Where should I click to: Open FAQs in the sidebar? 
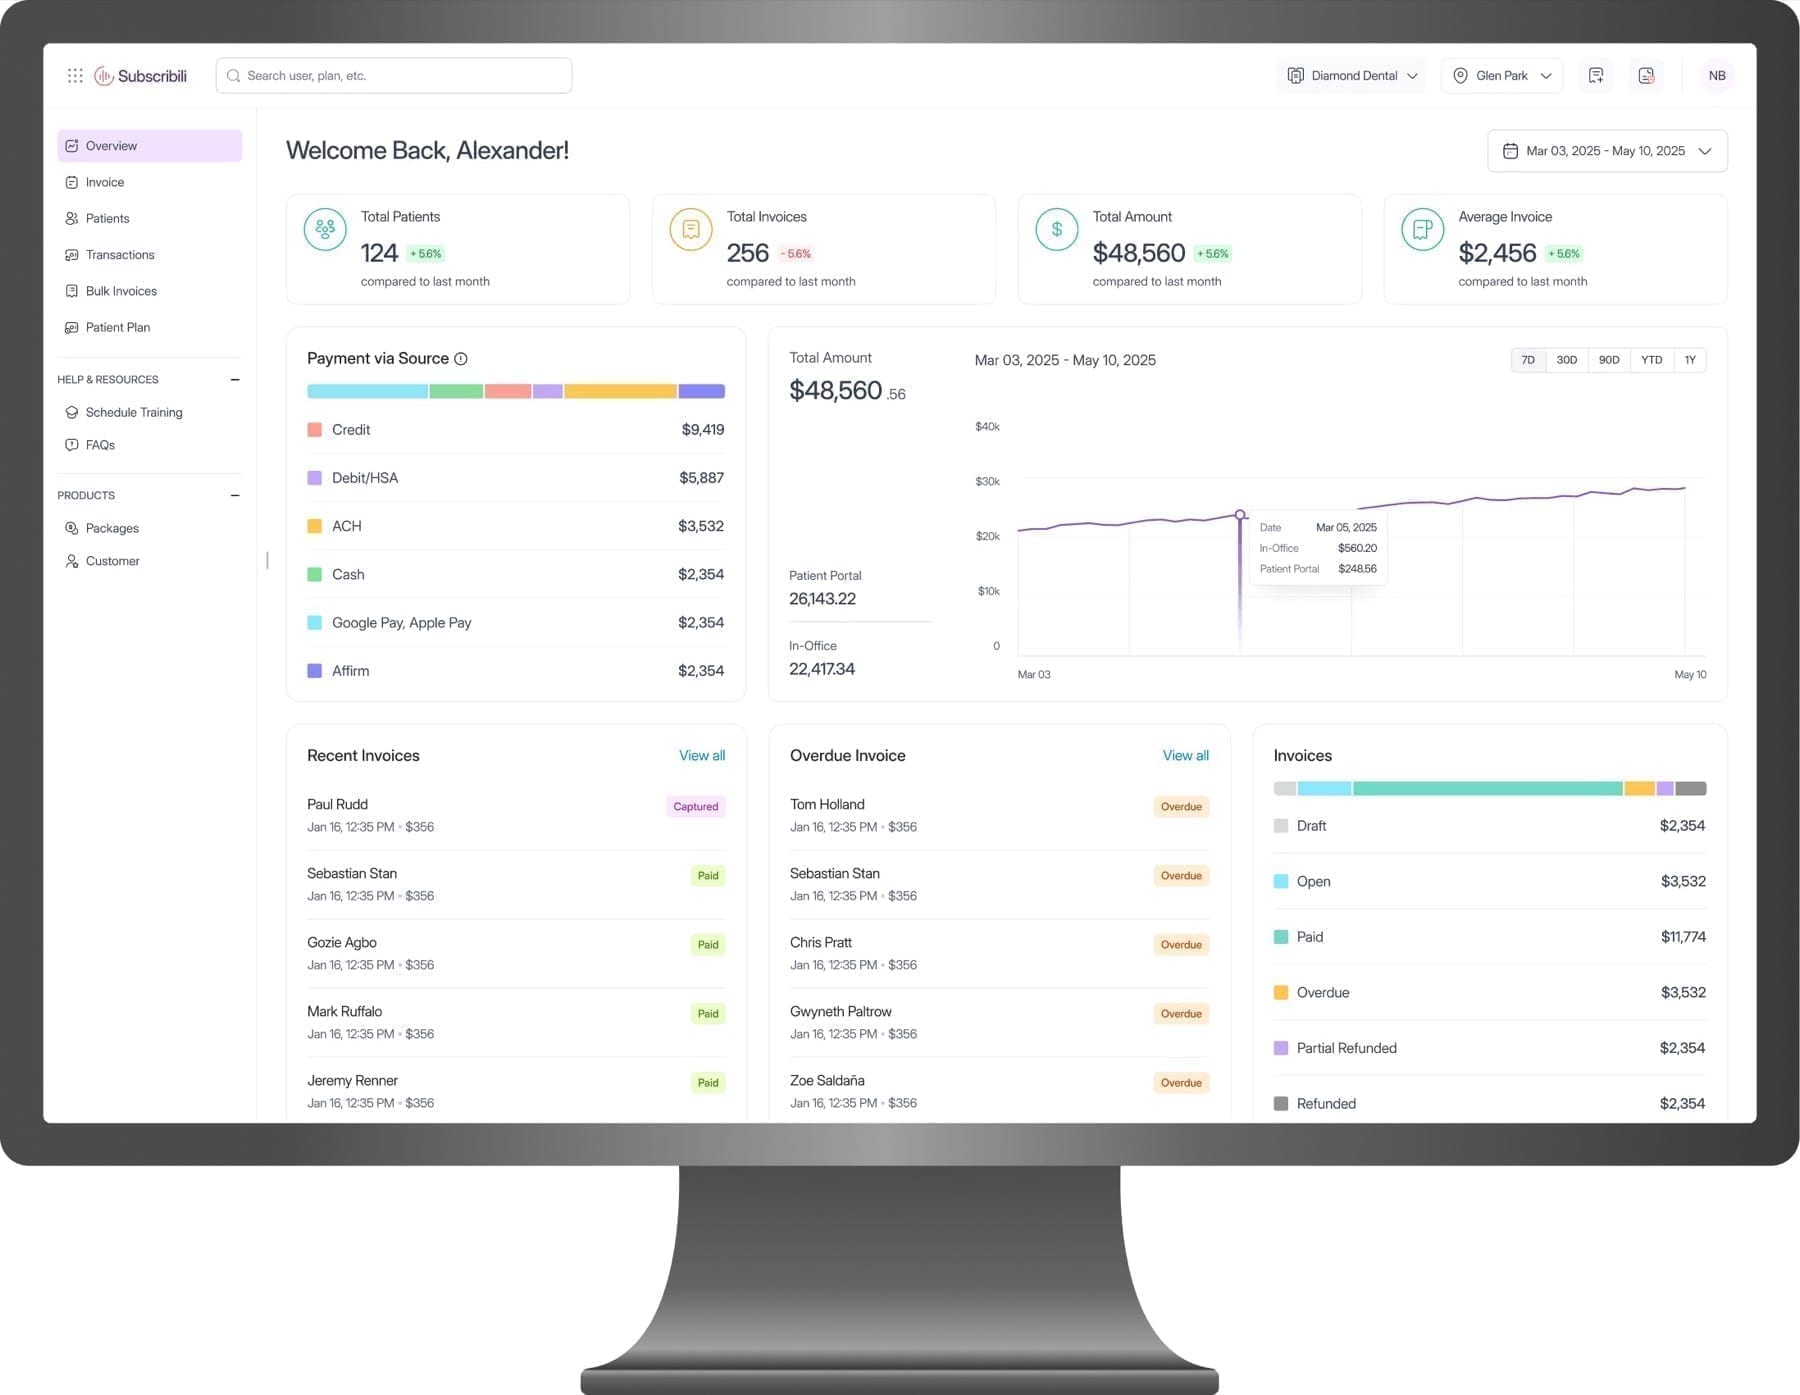[x=149, y=445]
